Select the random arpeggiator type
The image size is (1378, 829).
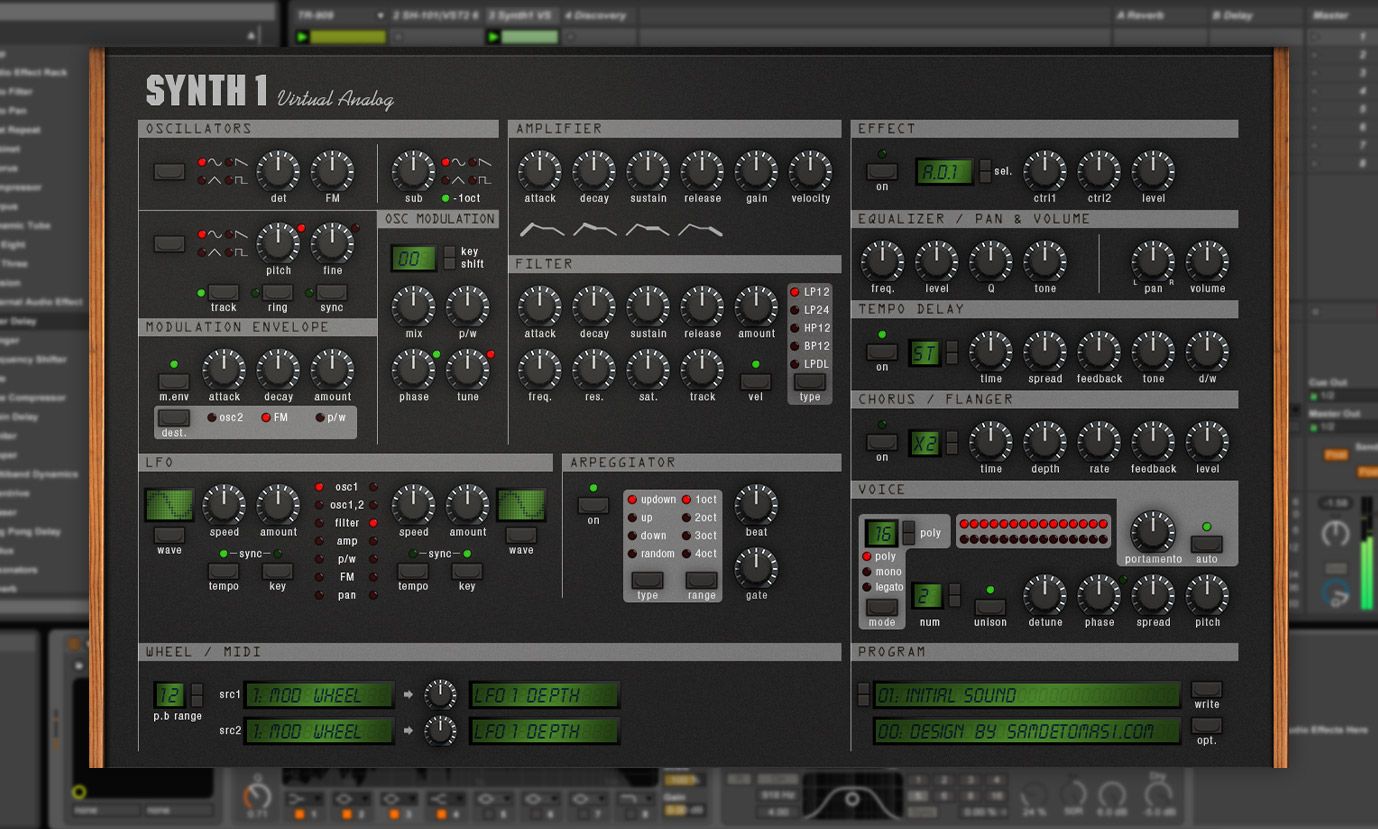point(651,553)
